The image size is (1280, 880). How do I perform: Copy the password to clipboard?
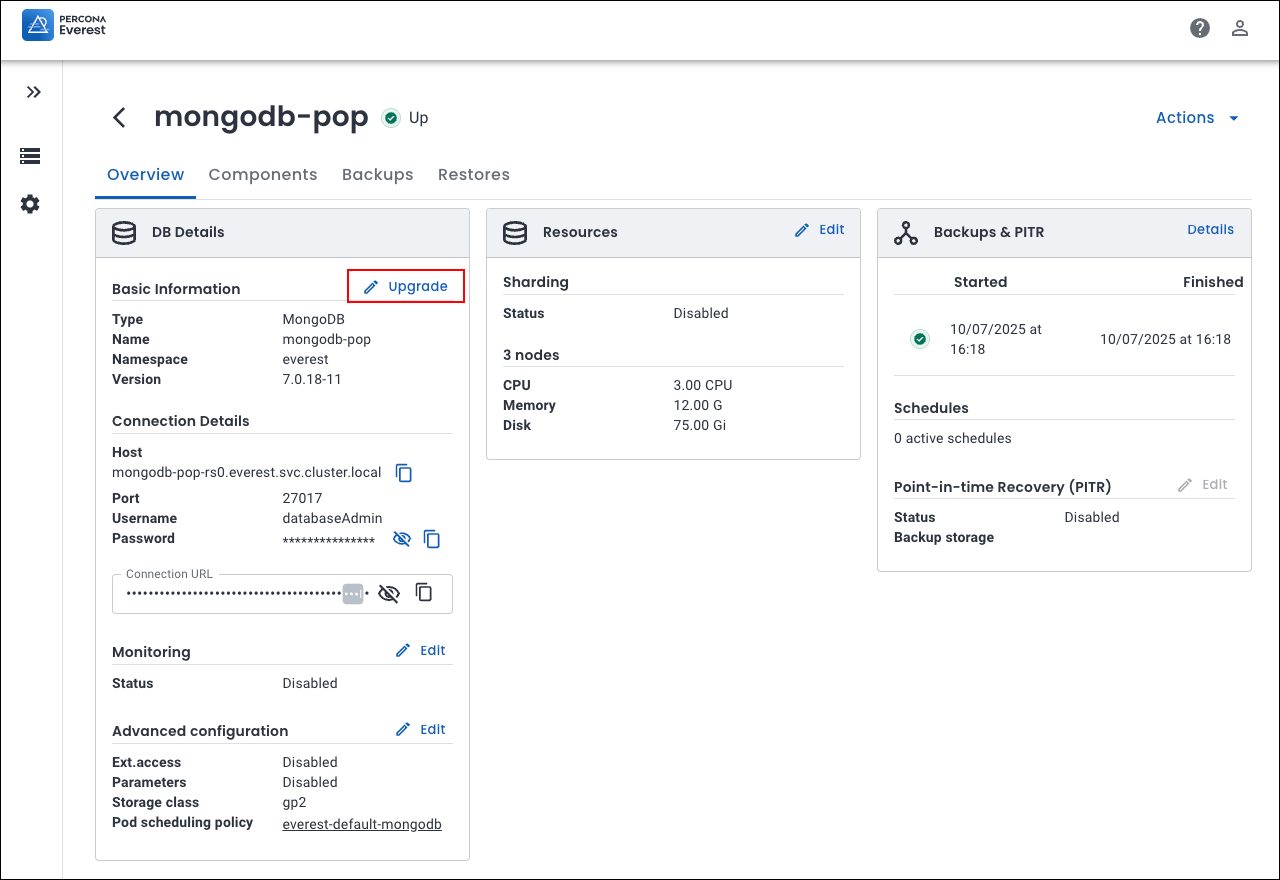point(432,539)
